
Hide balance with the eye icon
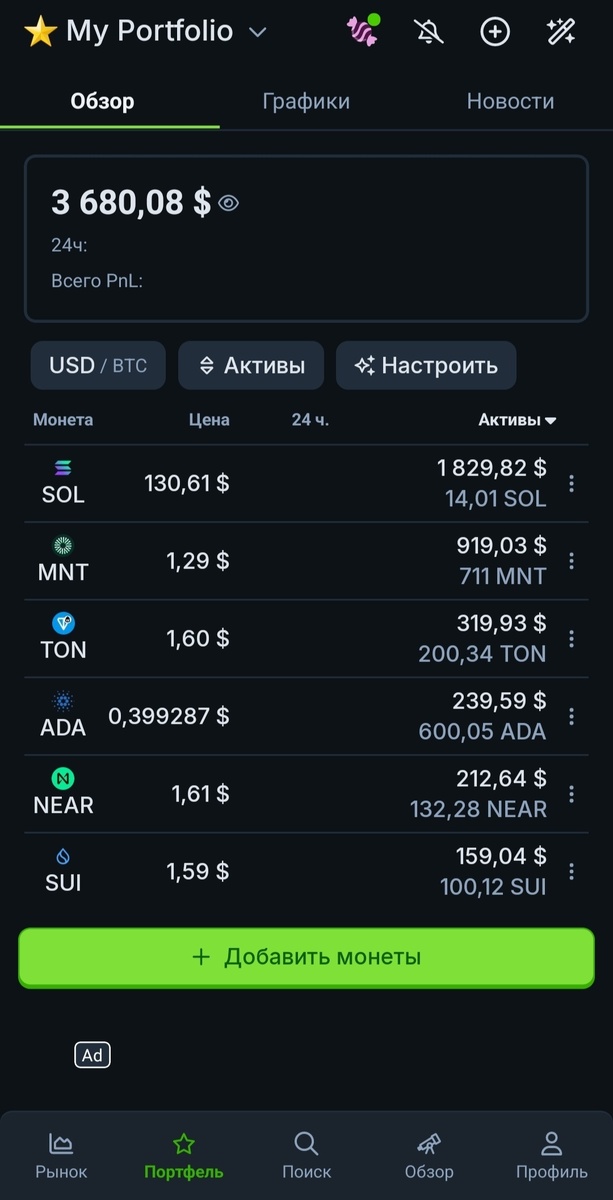pos(229,203)
